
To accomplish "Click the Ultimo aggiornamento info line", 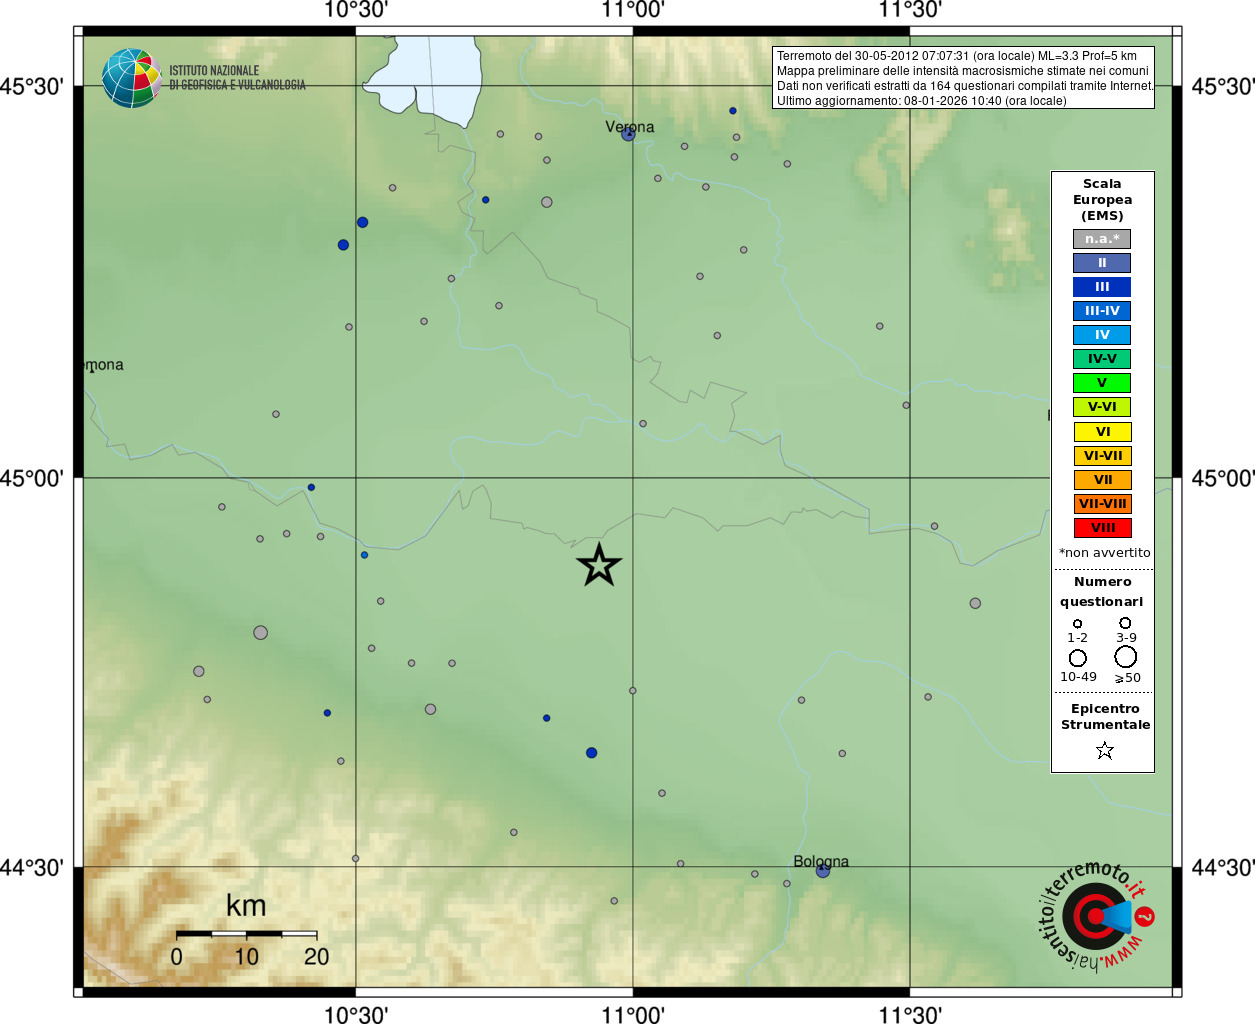I will [922, 101].
